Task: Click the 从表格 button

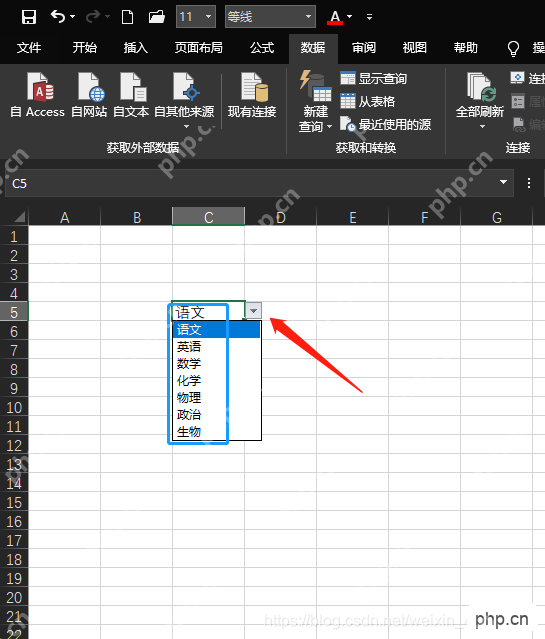Action: [x=367, y=101]
